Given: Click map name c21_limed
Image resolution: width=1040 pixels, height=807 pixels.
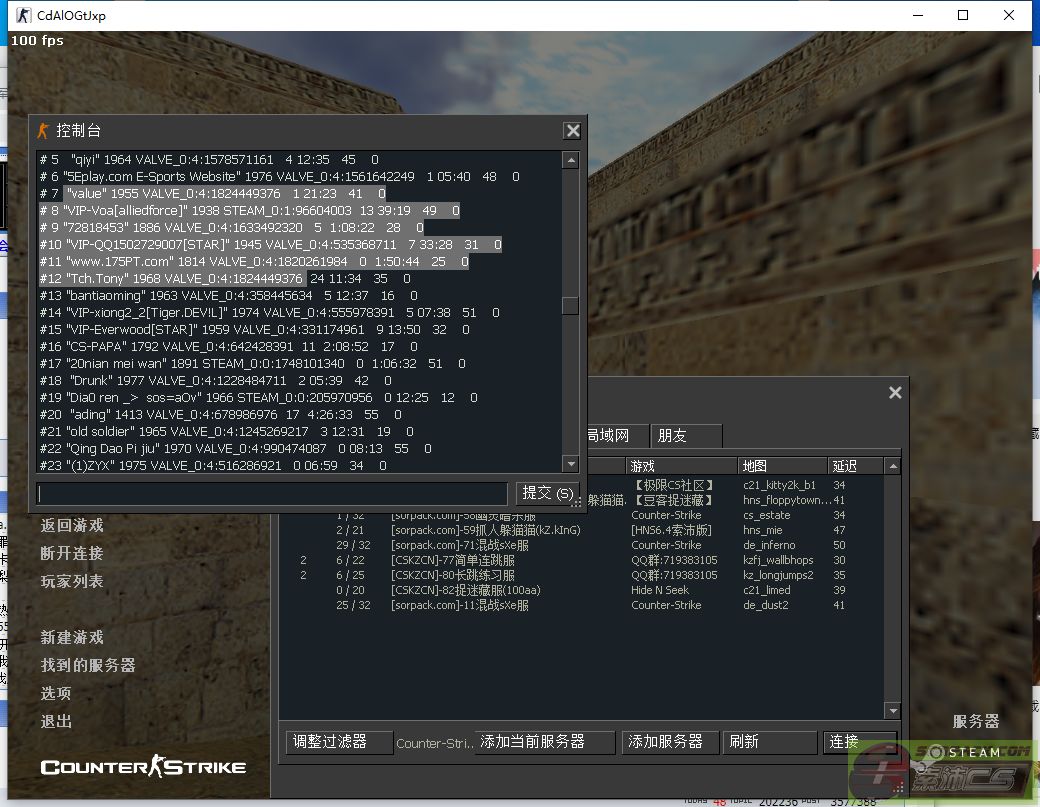Looking at the screenshot, I should (767, 590).
